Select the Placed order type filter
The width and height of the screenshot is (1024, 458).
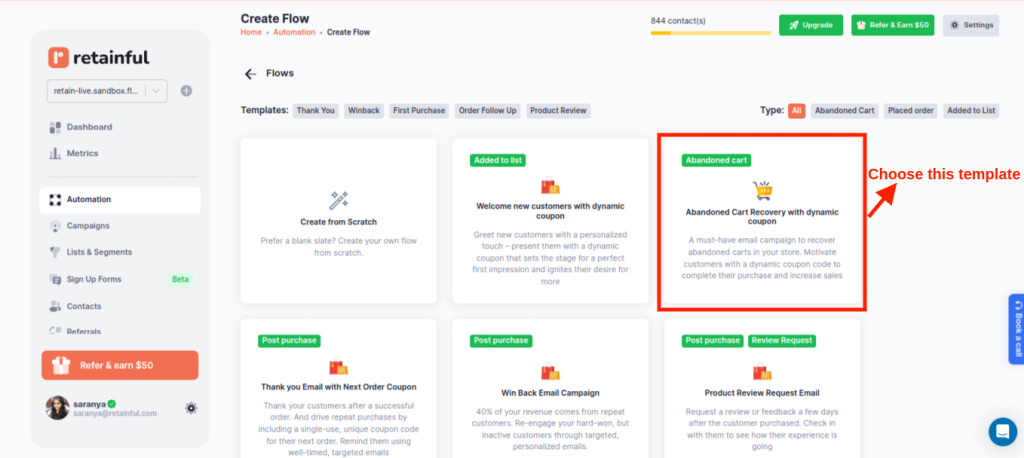910,111
